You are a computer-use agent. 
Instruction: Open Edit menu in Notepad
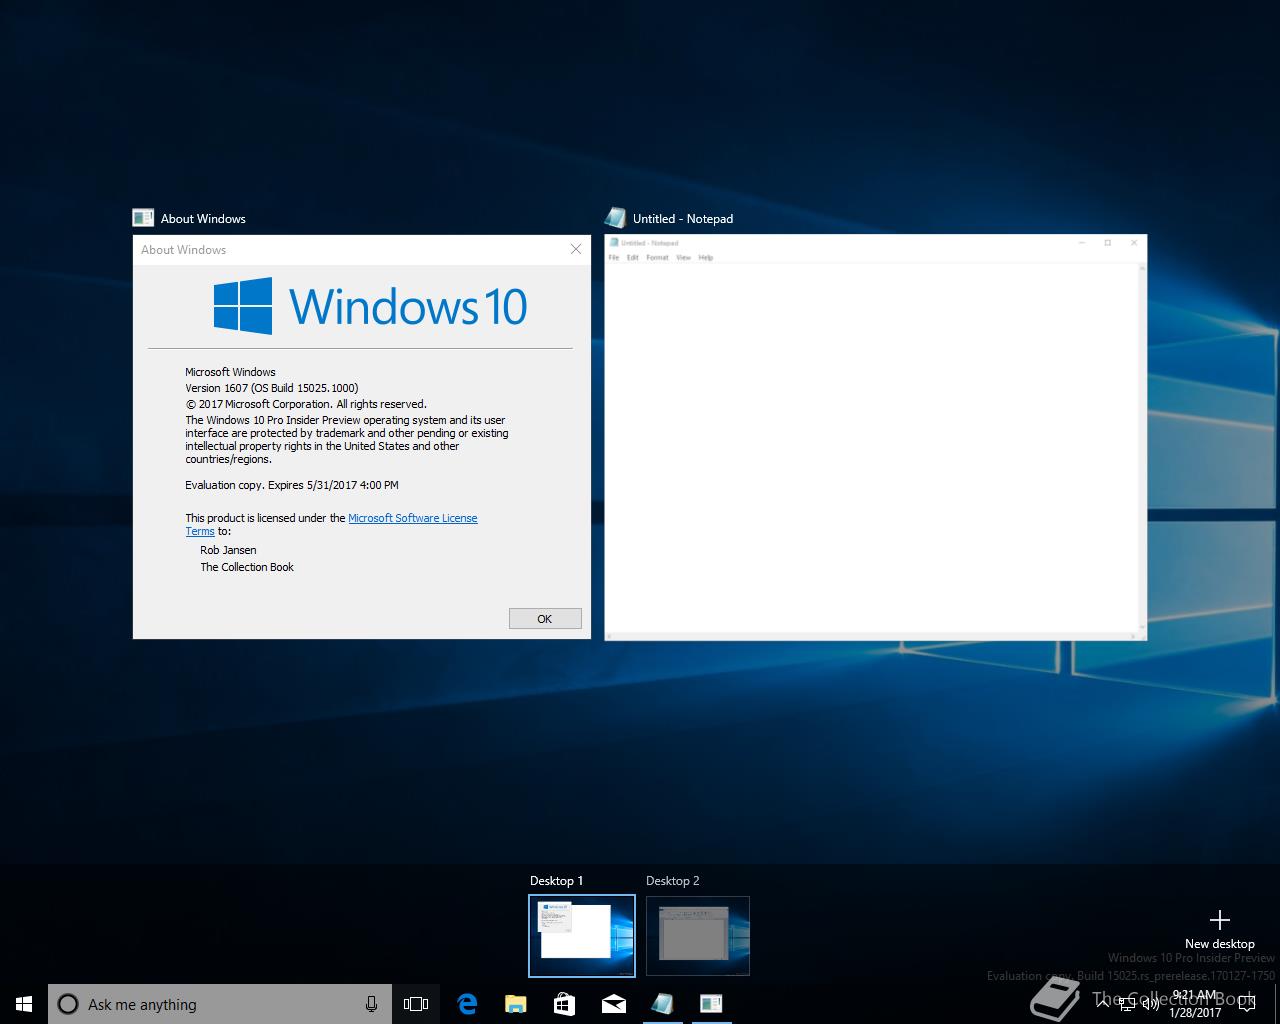tap(633, 258)
